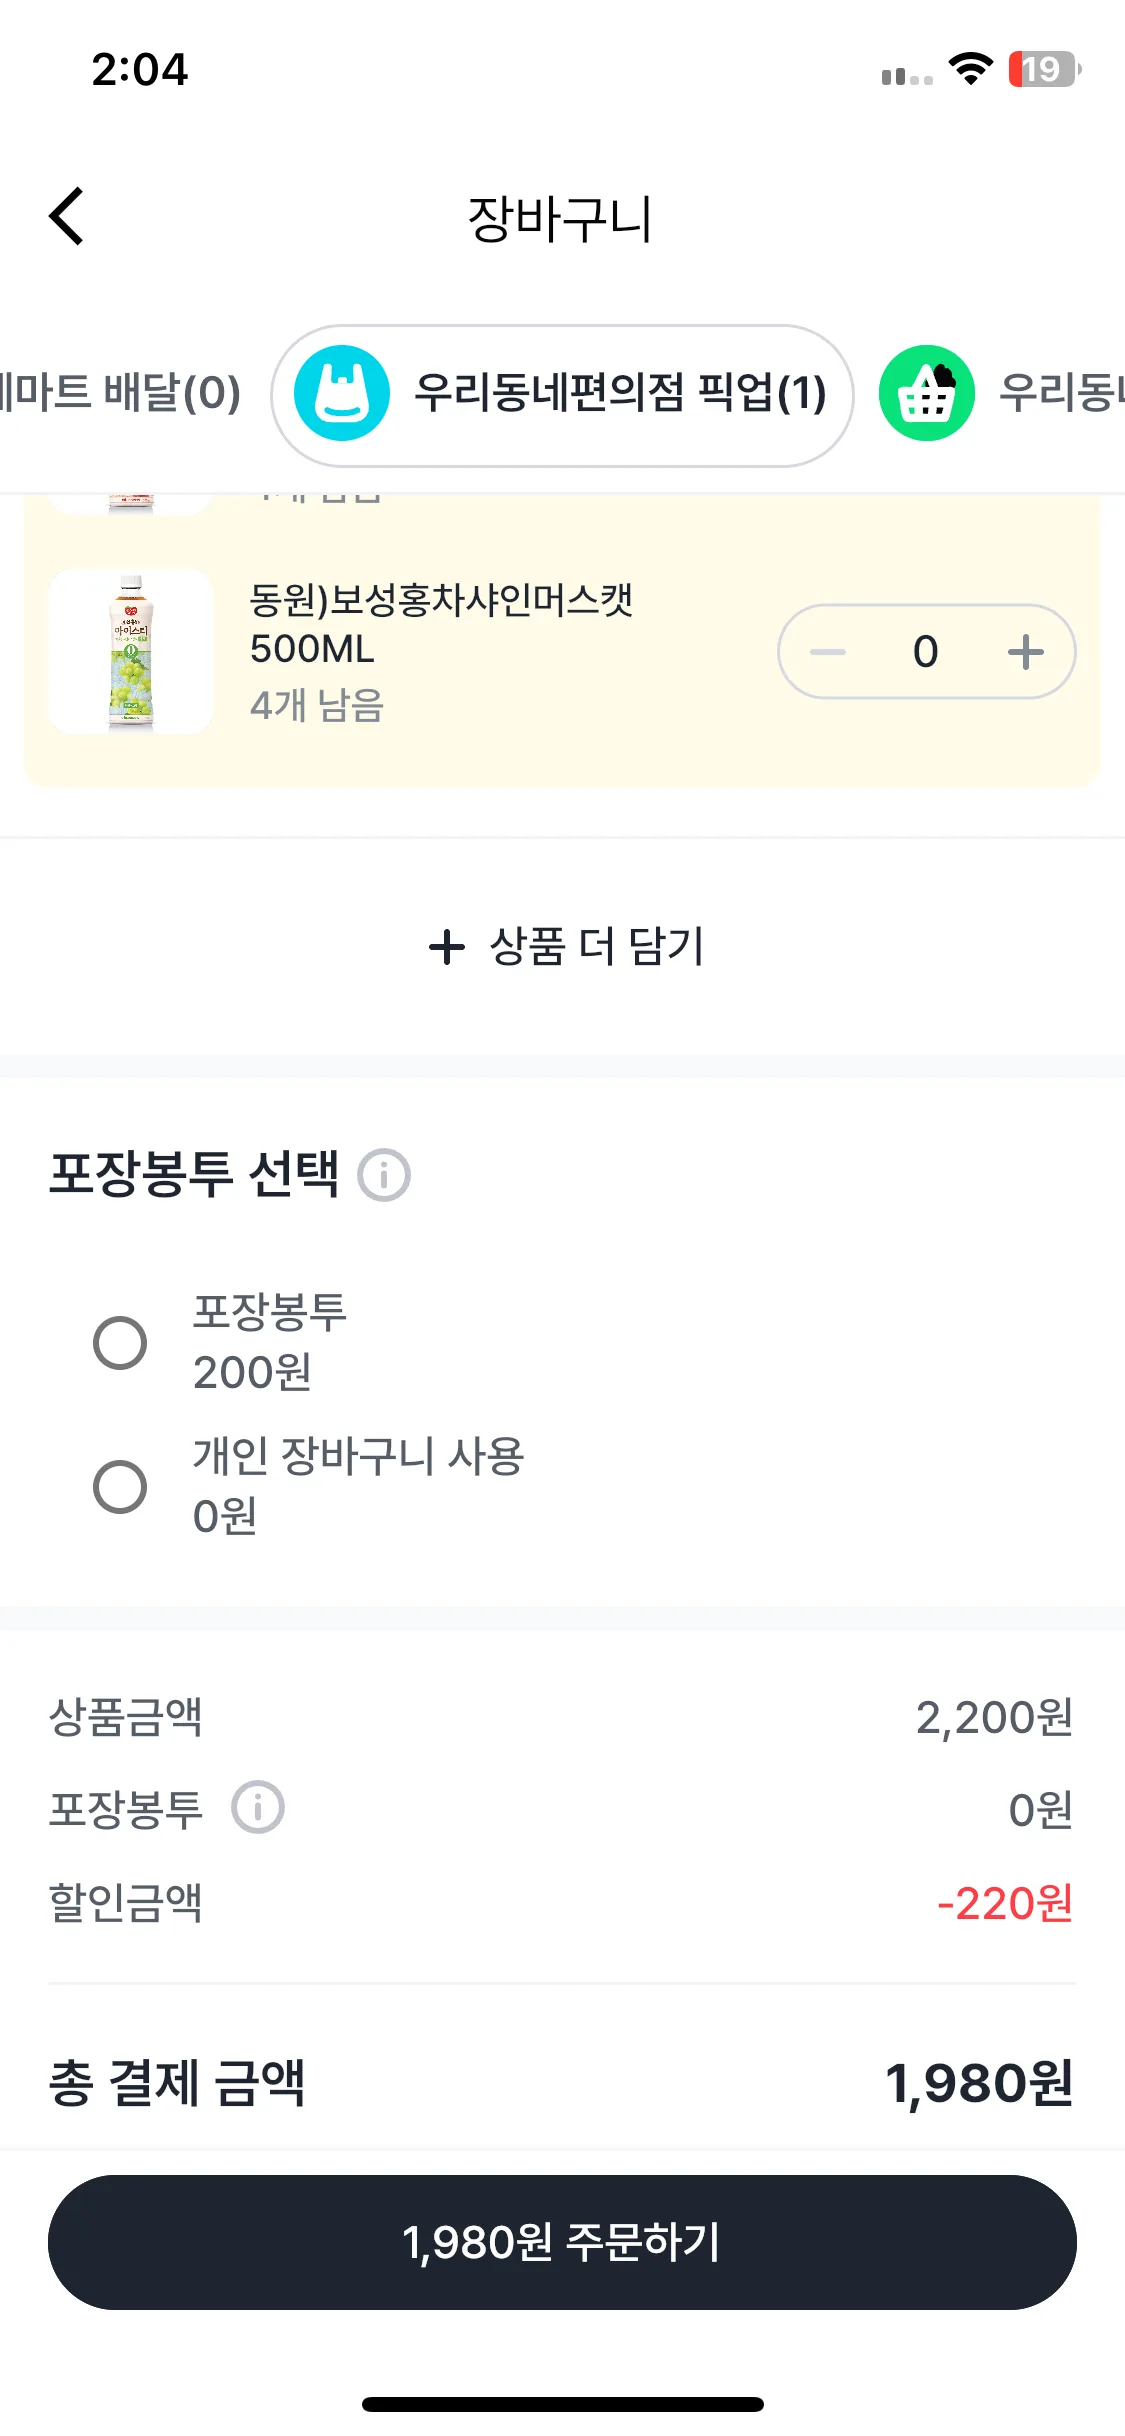The image size is (1125, 2436).
Task: Tap the battery indicator in status bar
Action: 1044,69
